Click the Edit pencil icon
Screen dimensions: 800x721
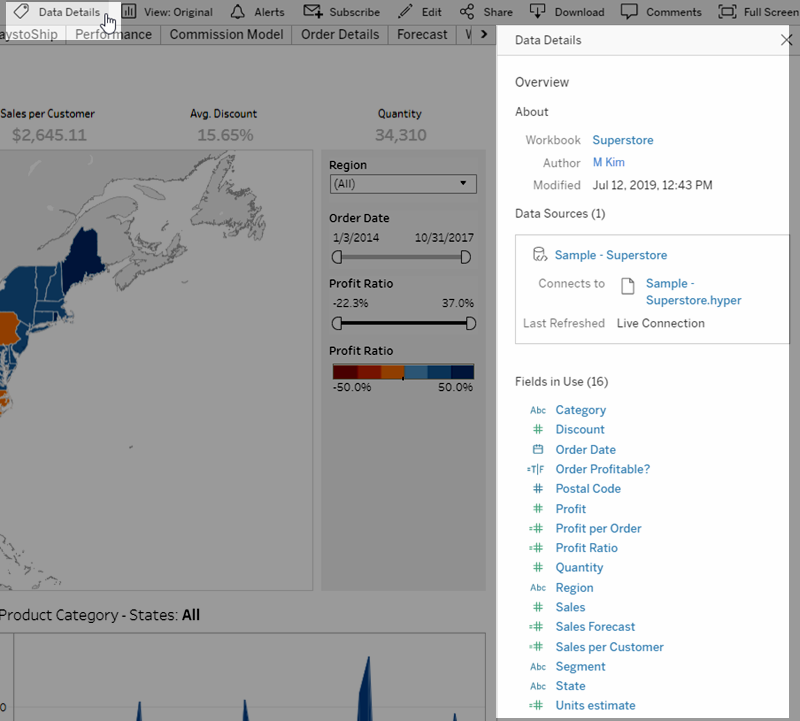405,11
